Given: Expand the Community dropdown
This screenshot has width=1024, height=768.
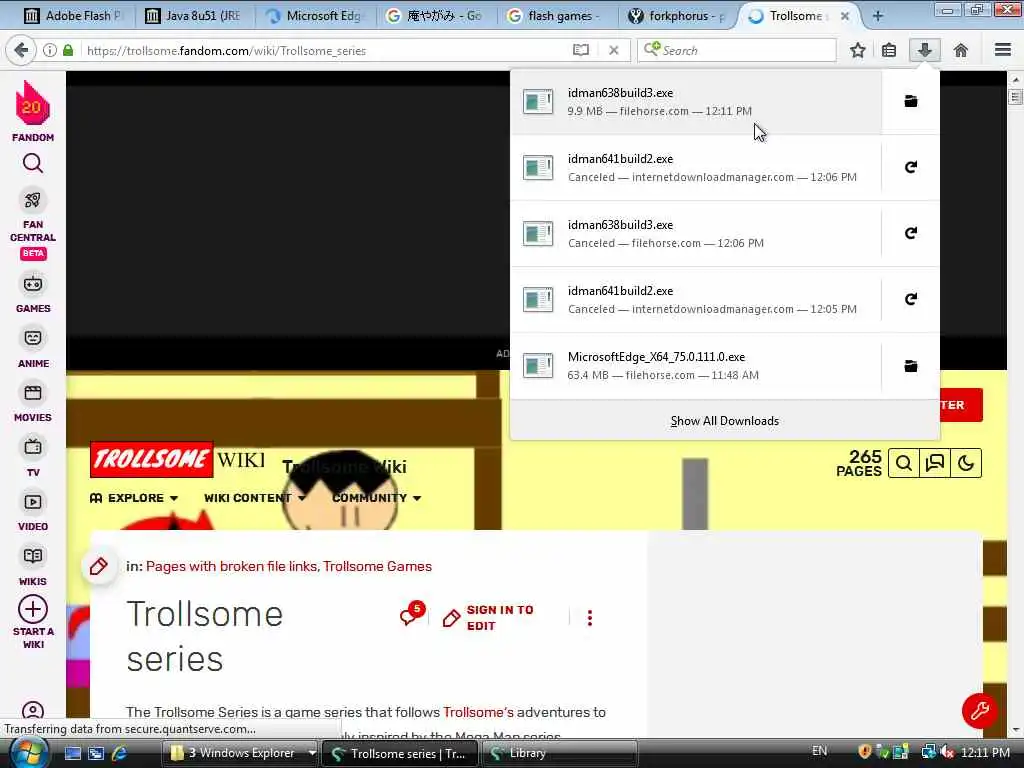Looking at the screenshot, I should pyautogui.click(x=376, y=498).
